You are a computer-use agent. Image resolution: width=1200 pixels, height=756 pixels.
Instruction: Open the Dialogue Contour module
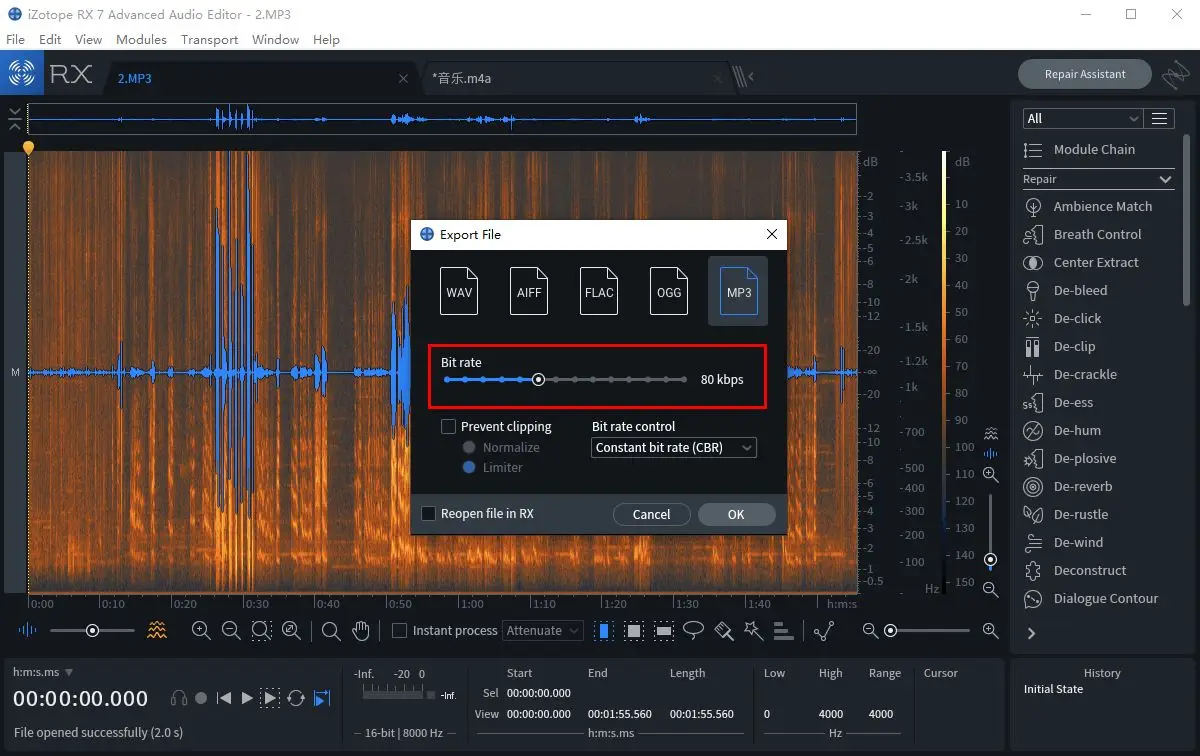[x=1091, y=598]
